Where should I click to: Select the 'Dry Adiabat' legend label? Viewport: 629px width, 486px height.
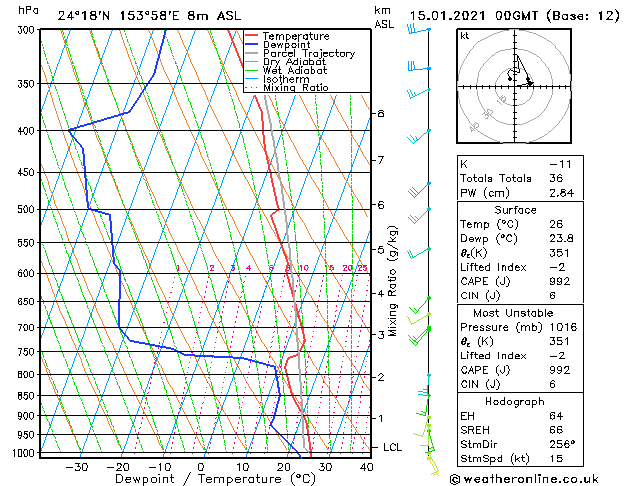[294, 62]
